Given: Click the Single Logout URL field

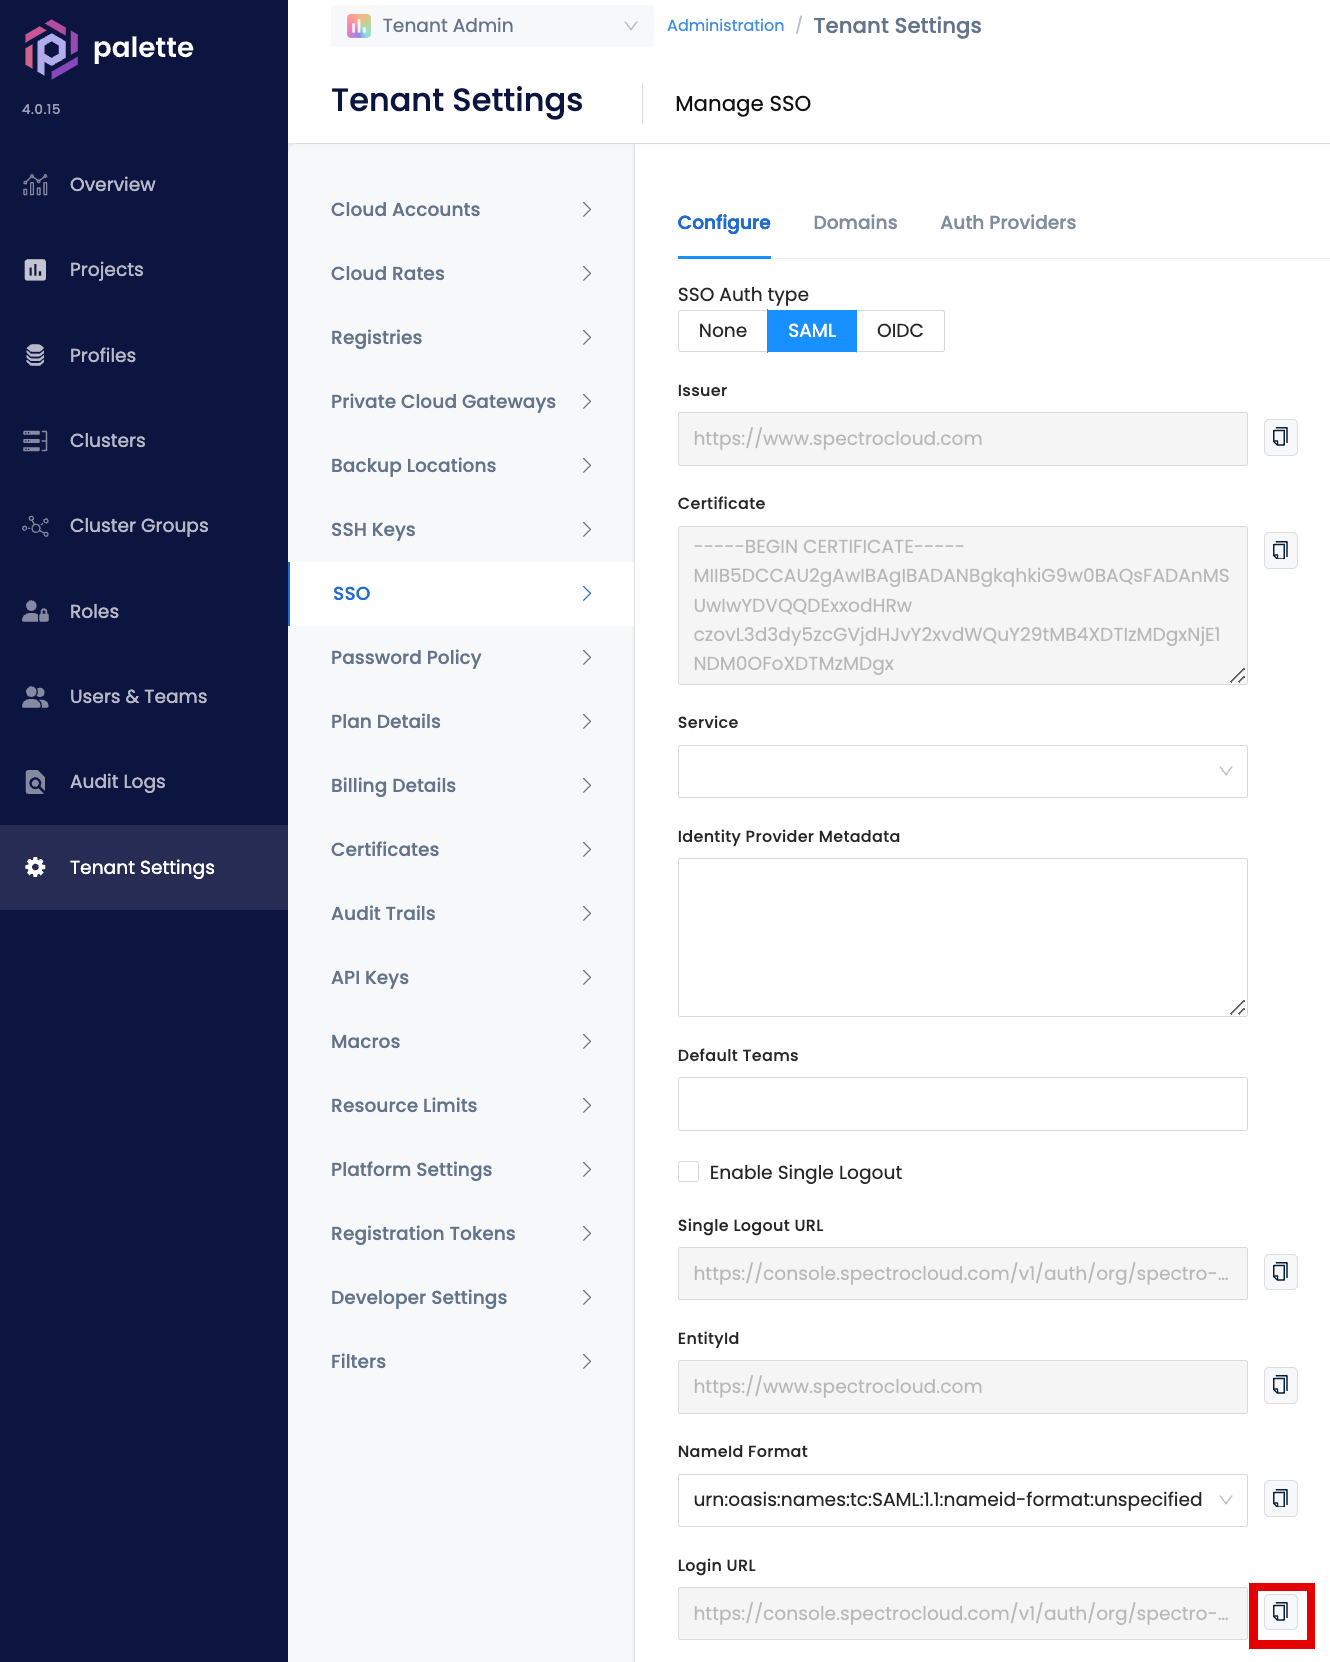Looking at the screenshot, I should (x=962, y=1273).
